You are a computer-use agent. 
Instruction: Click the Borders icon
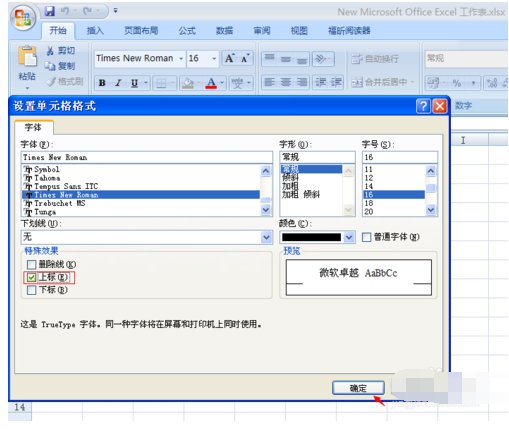point(161,83)
